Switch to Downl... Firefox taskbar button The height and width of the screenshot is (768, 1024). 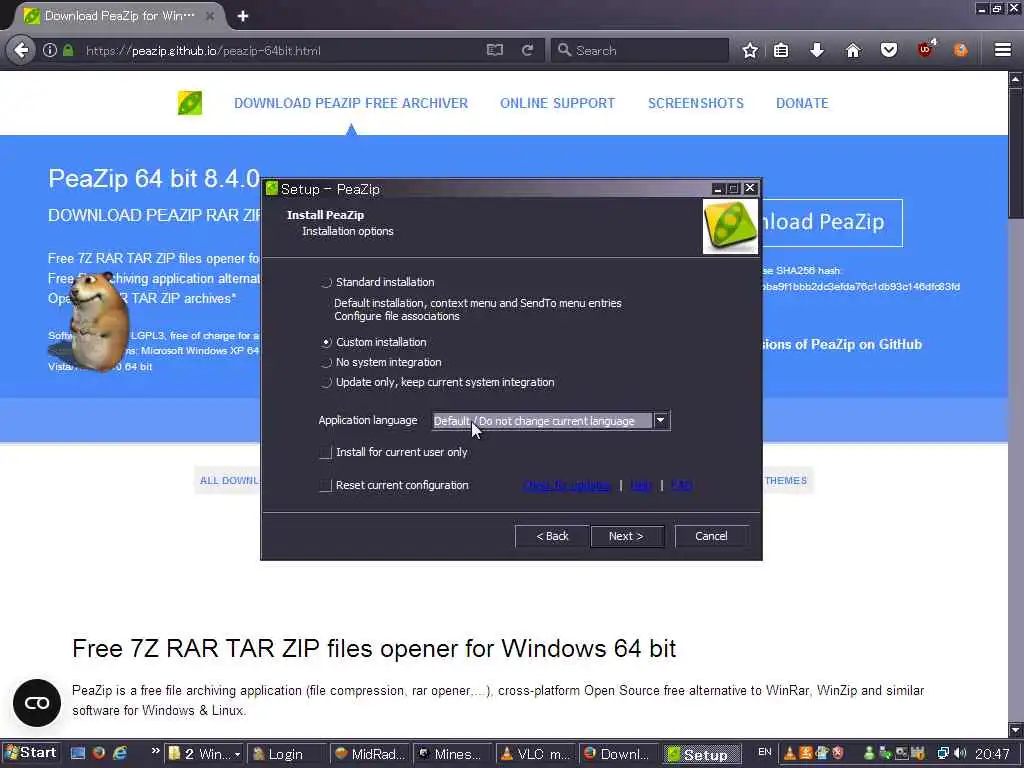619,754
